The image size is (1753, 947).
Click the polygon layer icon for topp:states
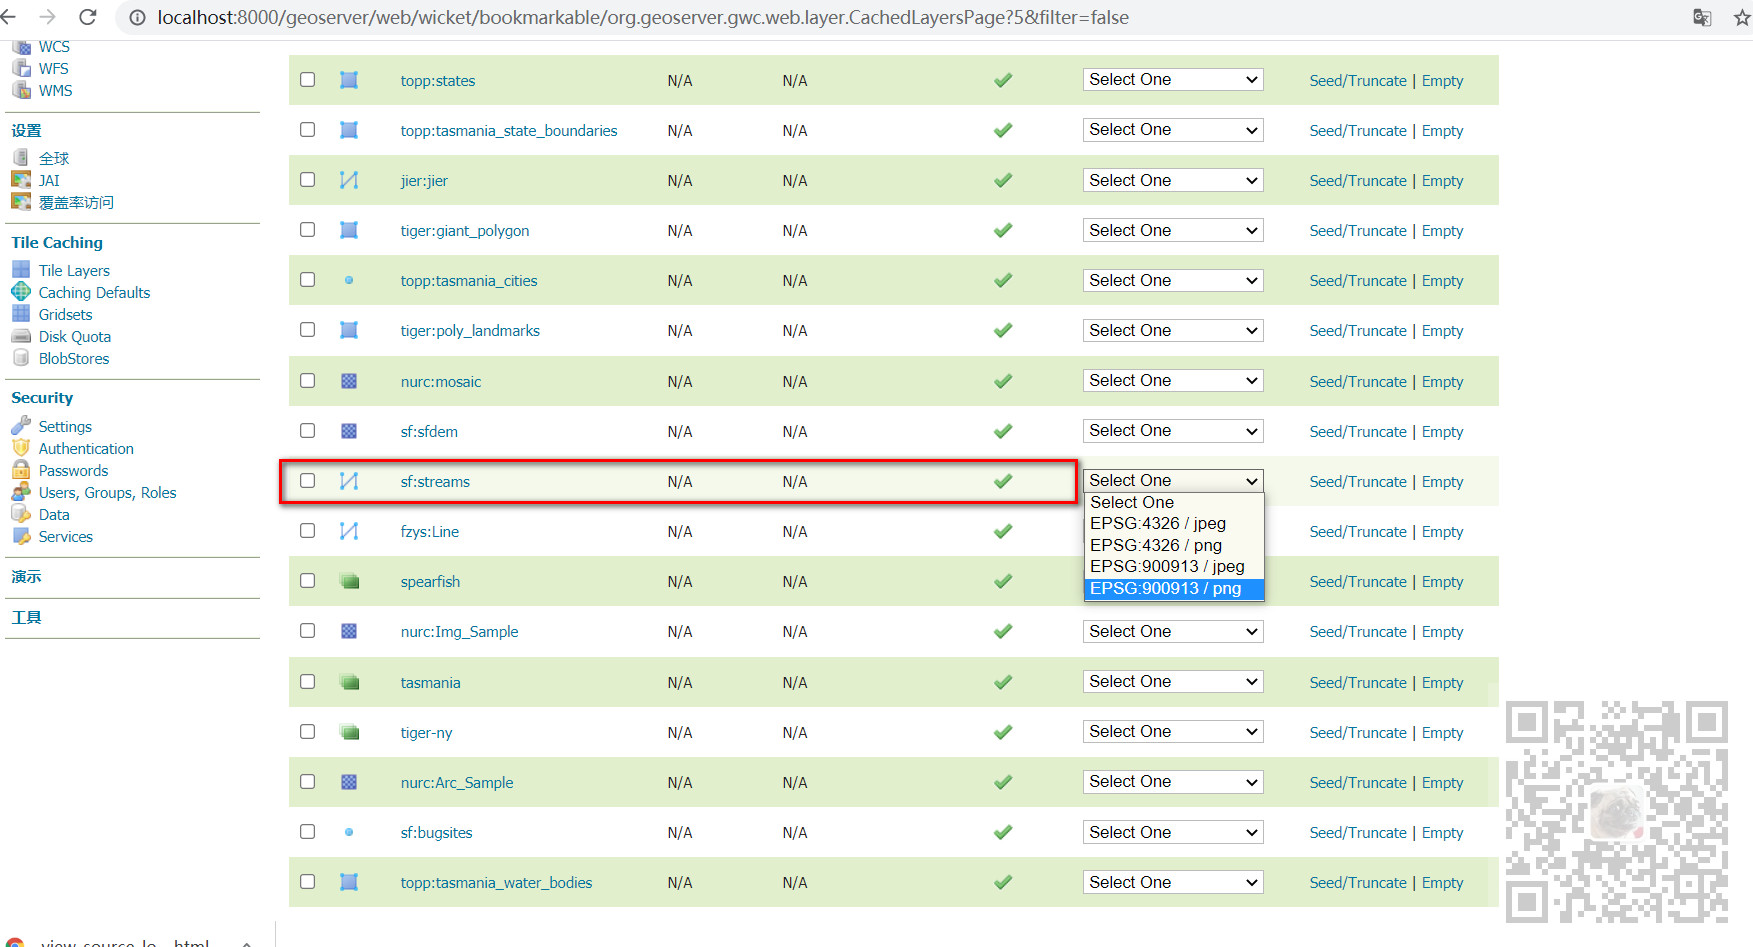(349, 80)
